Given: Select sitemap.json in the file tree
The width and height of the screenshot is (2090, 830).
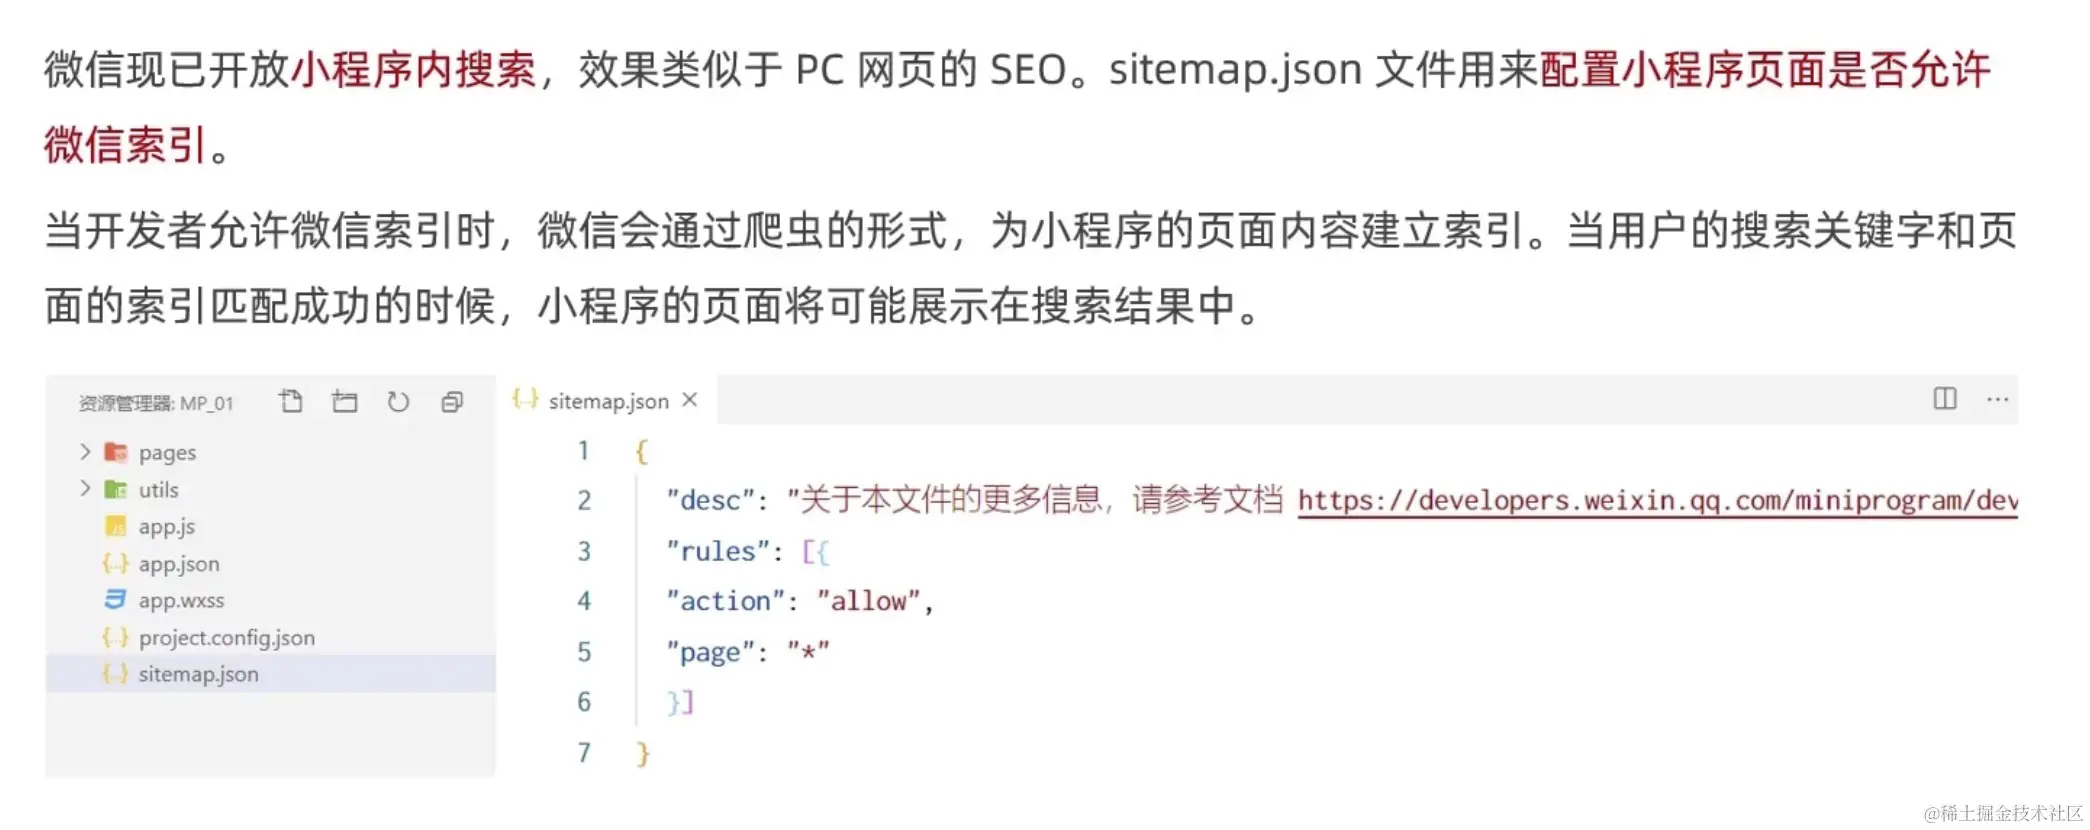Looking at the screenshot, I should pyautogui.click(x=198, y=674).
